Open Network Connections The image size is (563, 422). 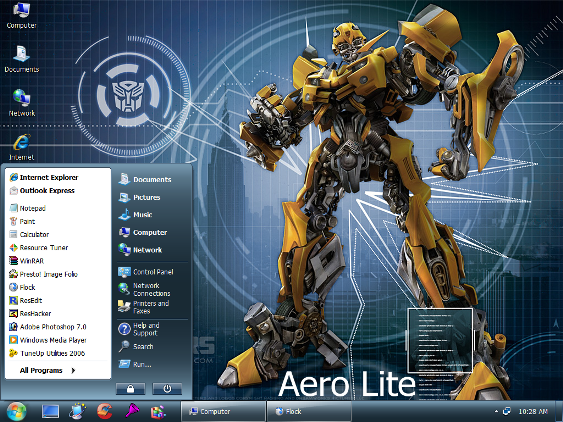click(144, 289)
